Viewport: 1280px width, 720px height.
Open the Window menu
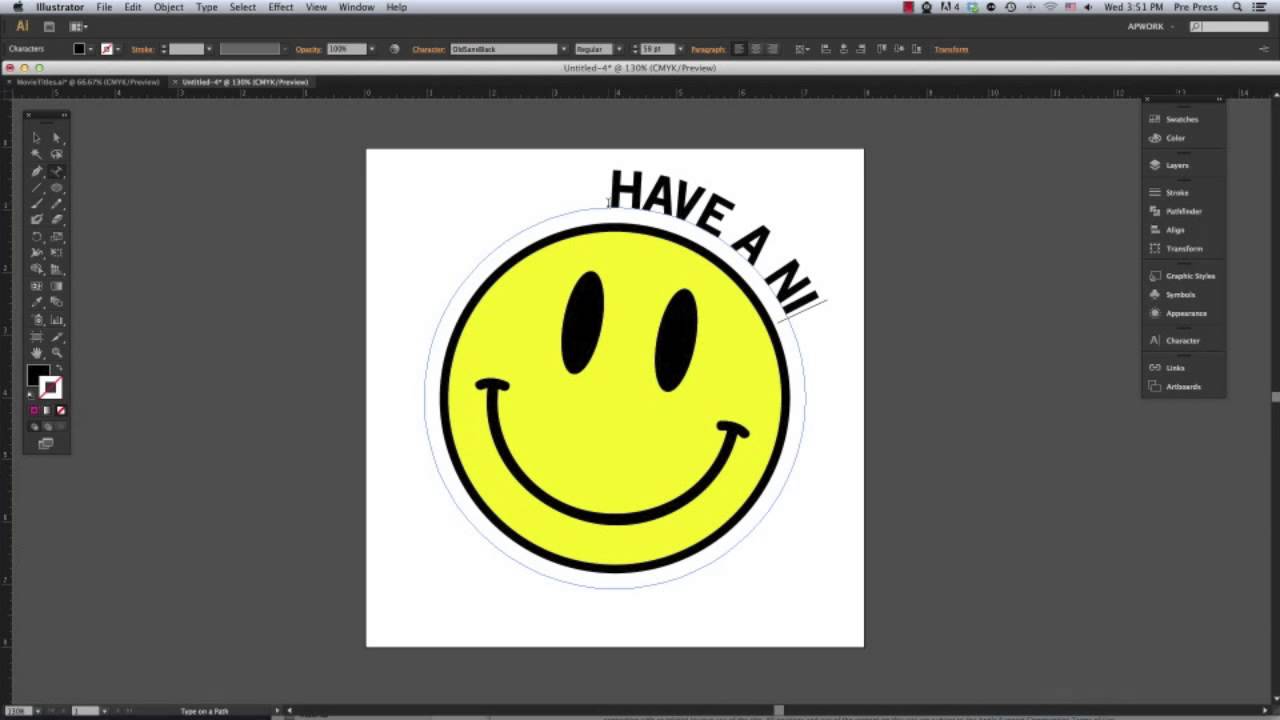(x=356, y=7)
